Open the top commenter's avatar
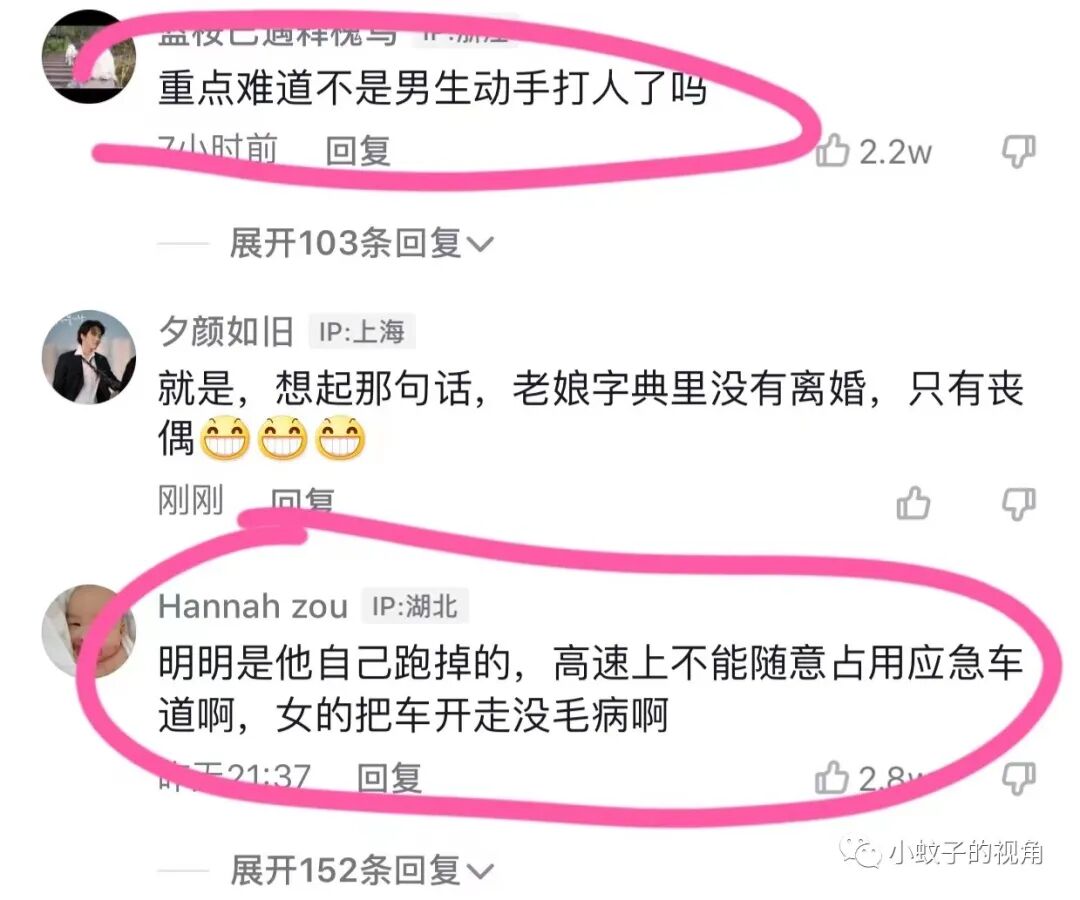 pos(89,57)
